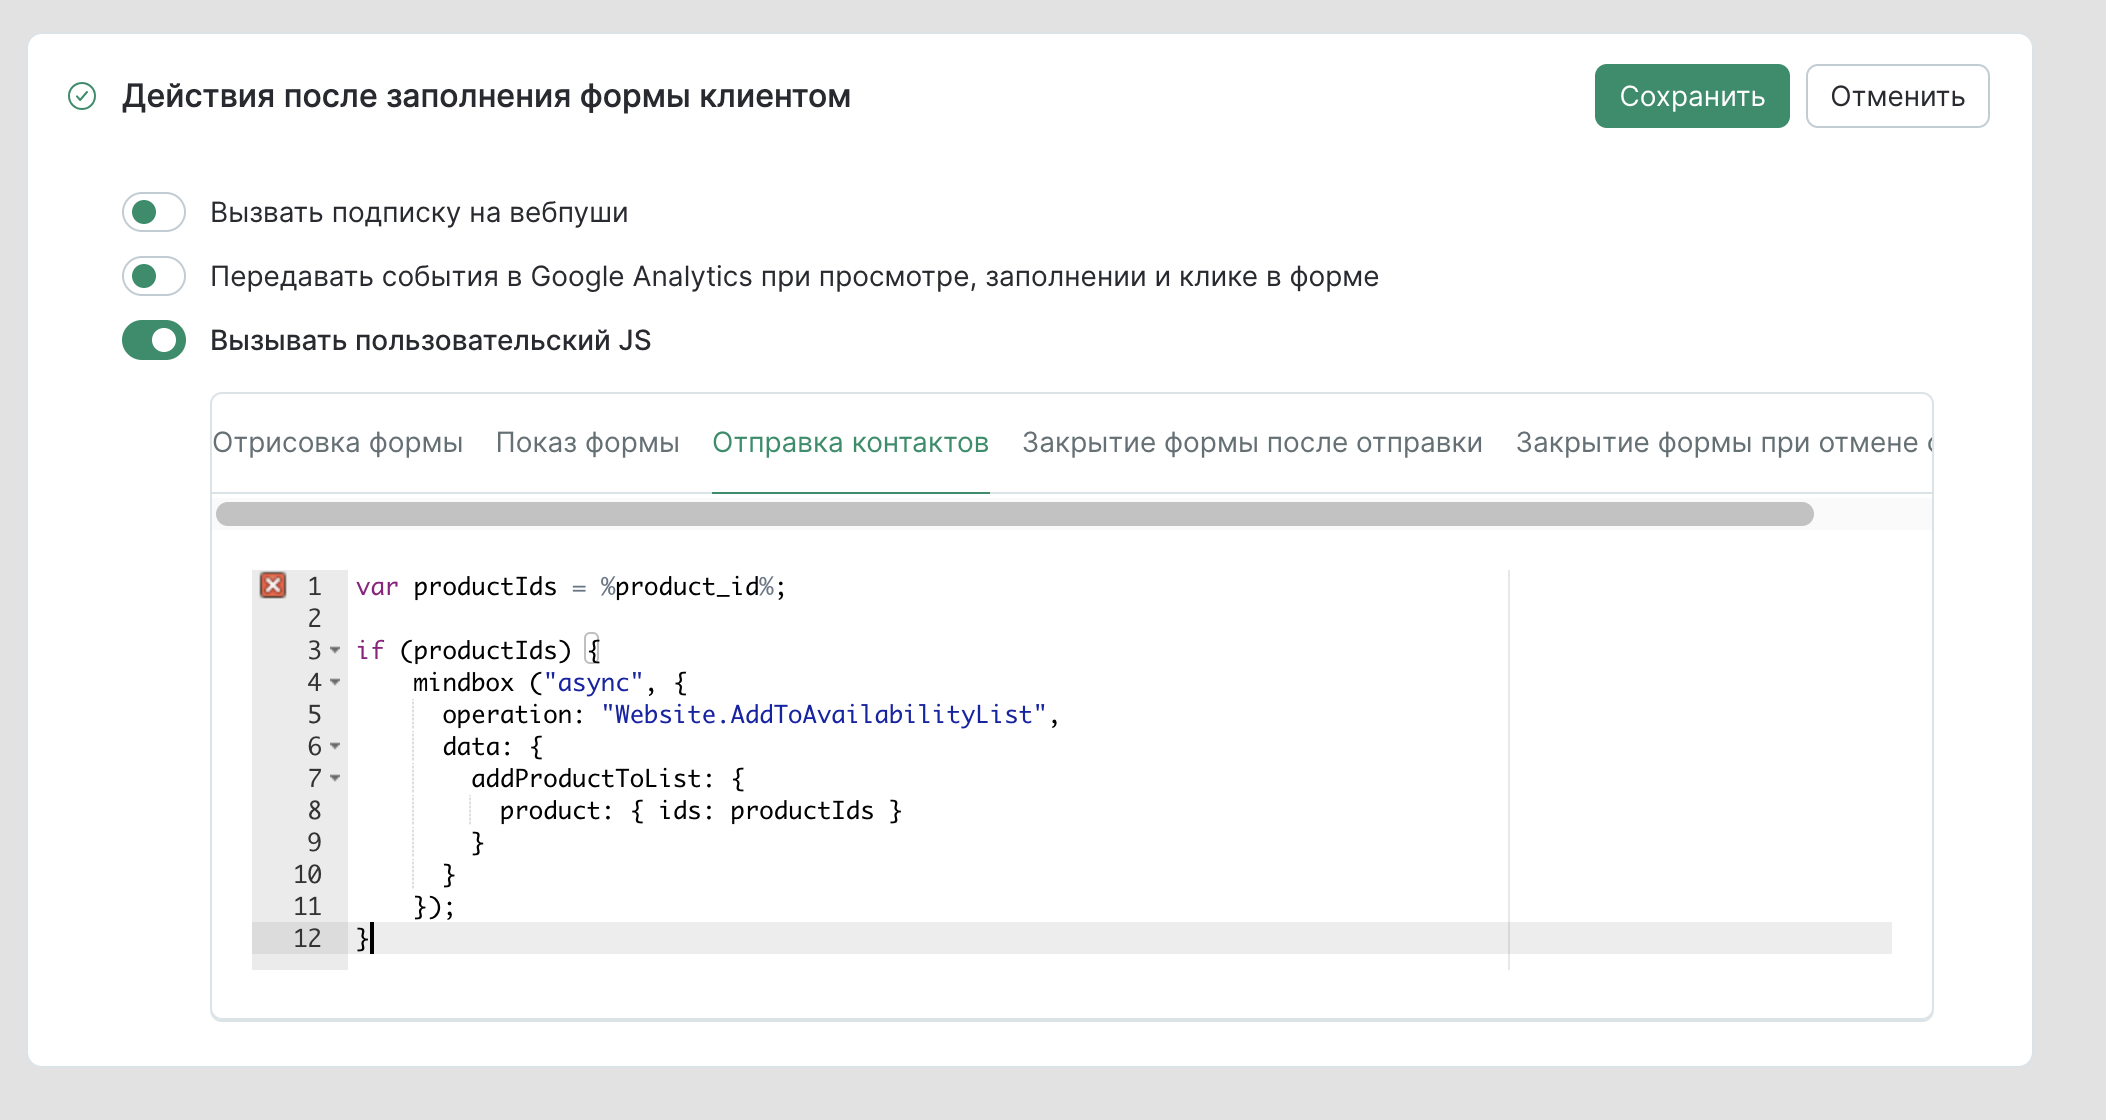Click "});" on line 11
The width and height of the screenshot is (2106, 1120).
[434, 906]
